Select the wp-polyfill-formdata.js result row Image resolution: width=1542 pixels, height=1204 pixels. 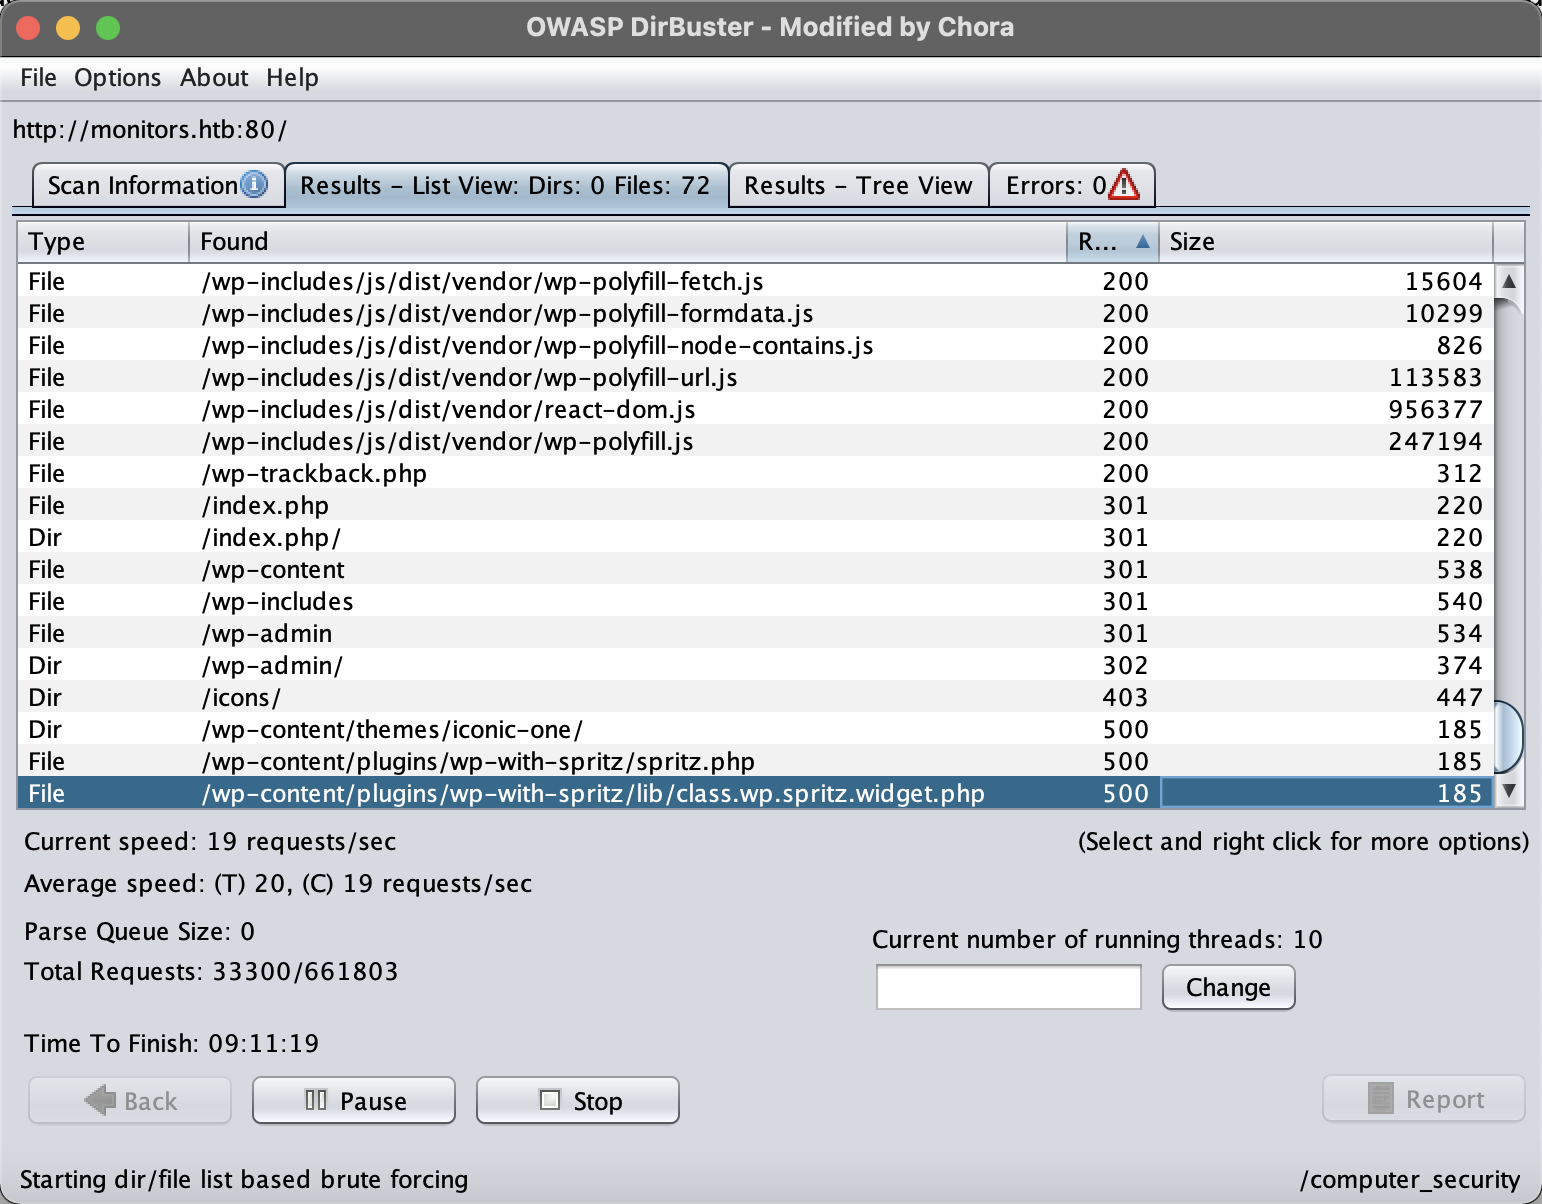pos(755,313)
